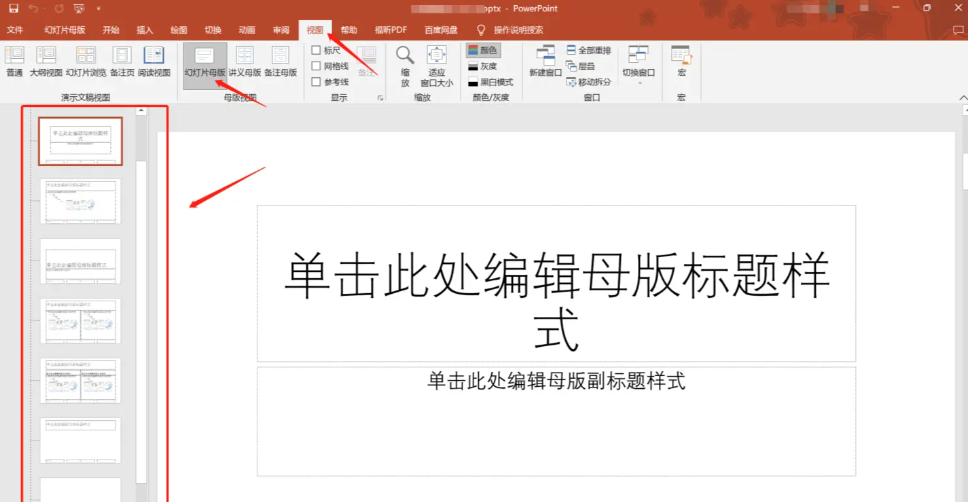This screenshot has width=968, height=502.
Task: Start slideshow from beginning via quick access icon
Action: [x=79, y=9]
